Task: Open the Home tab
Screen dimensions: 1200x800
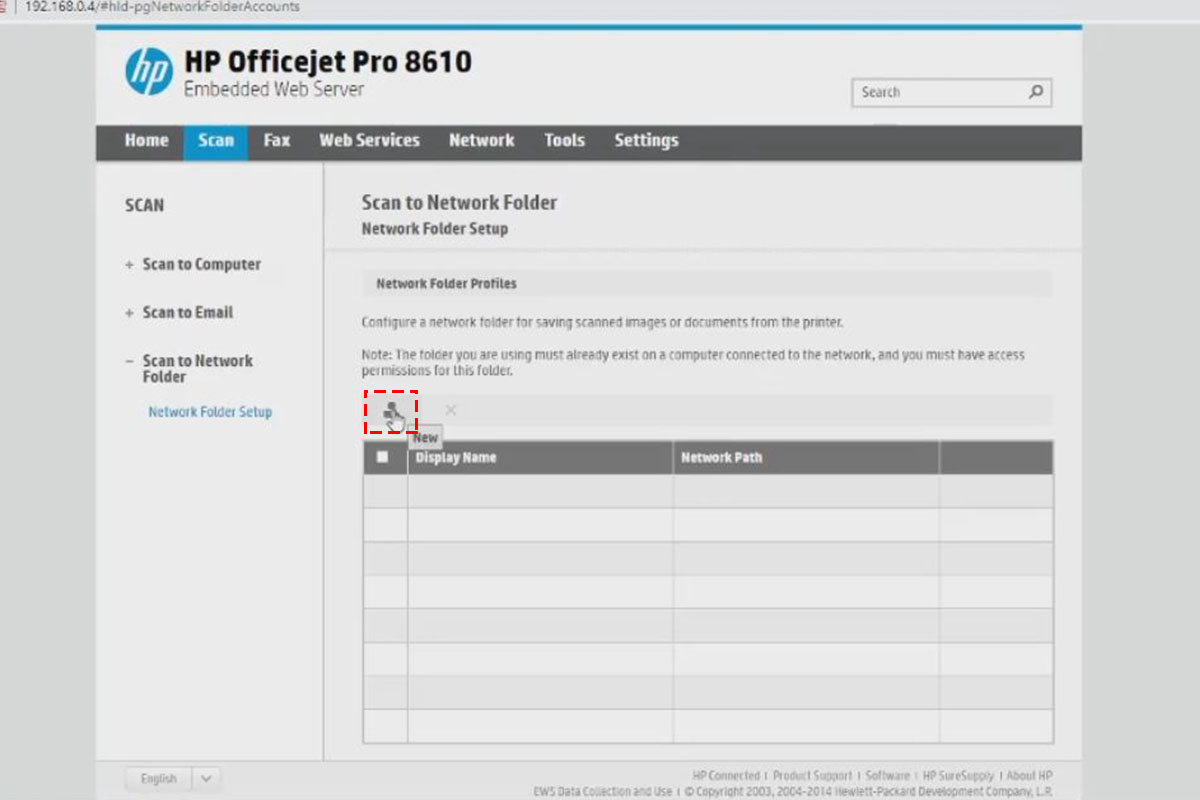Action: 146,141
